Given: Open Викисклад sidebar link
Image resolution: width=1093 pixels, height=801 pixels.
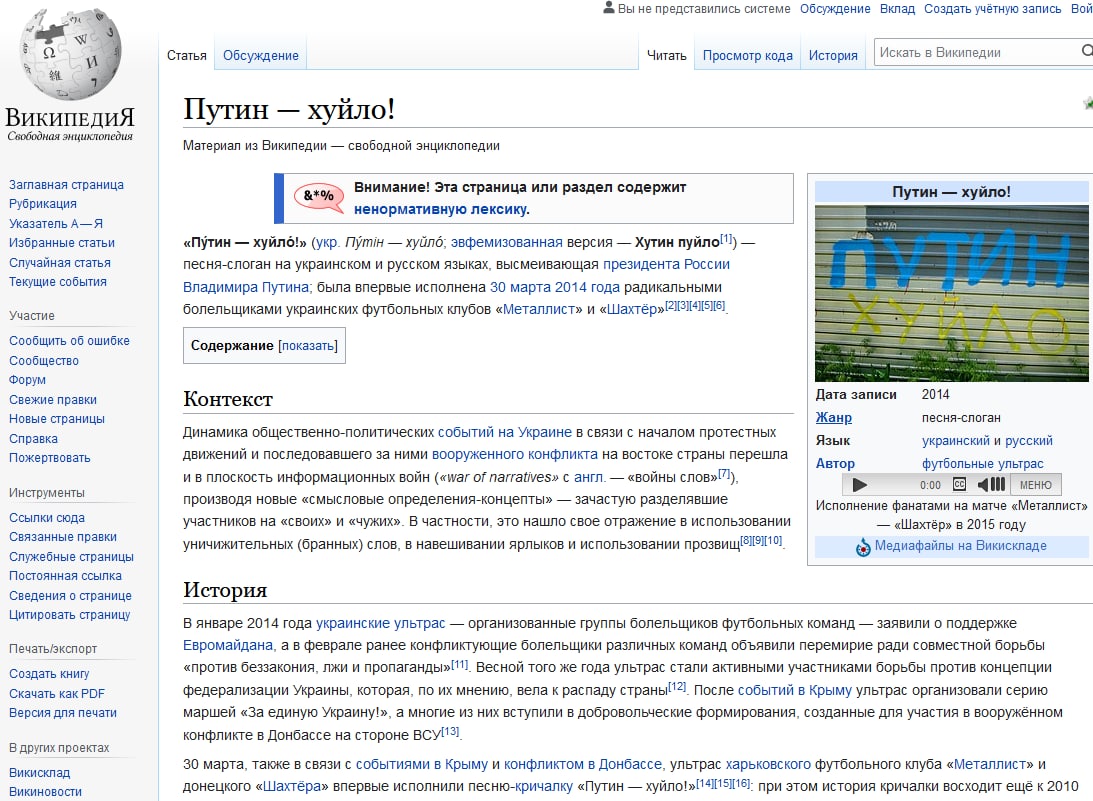Looking at the screenshot, I should click(x=40, y=773).
